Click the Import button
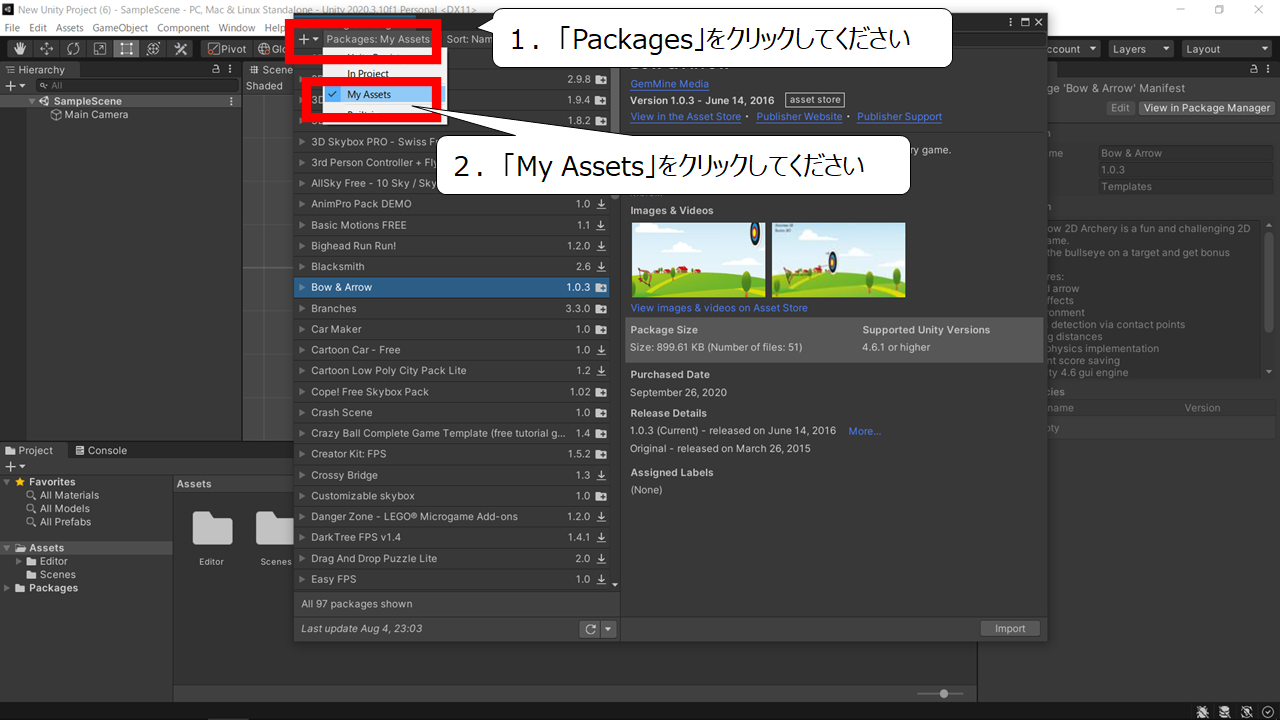The width and height of the screenshot is (1280, 720). pyautogui.click(x=1010, y=629)
